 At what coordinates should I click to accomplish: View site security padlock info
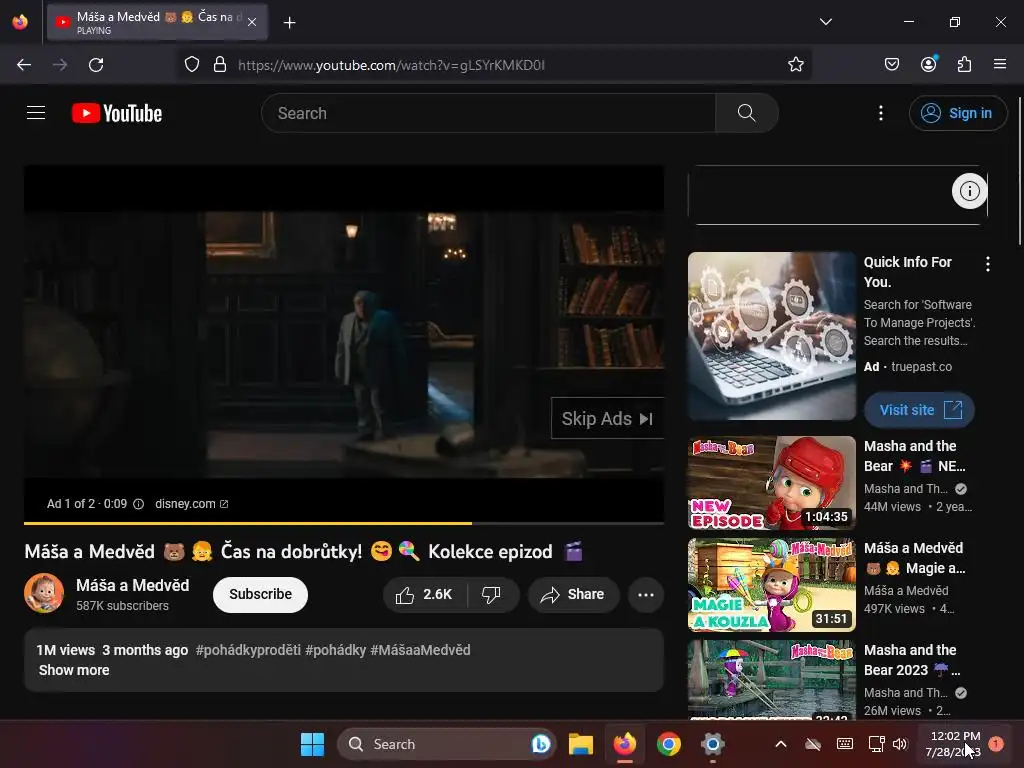220,65
